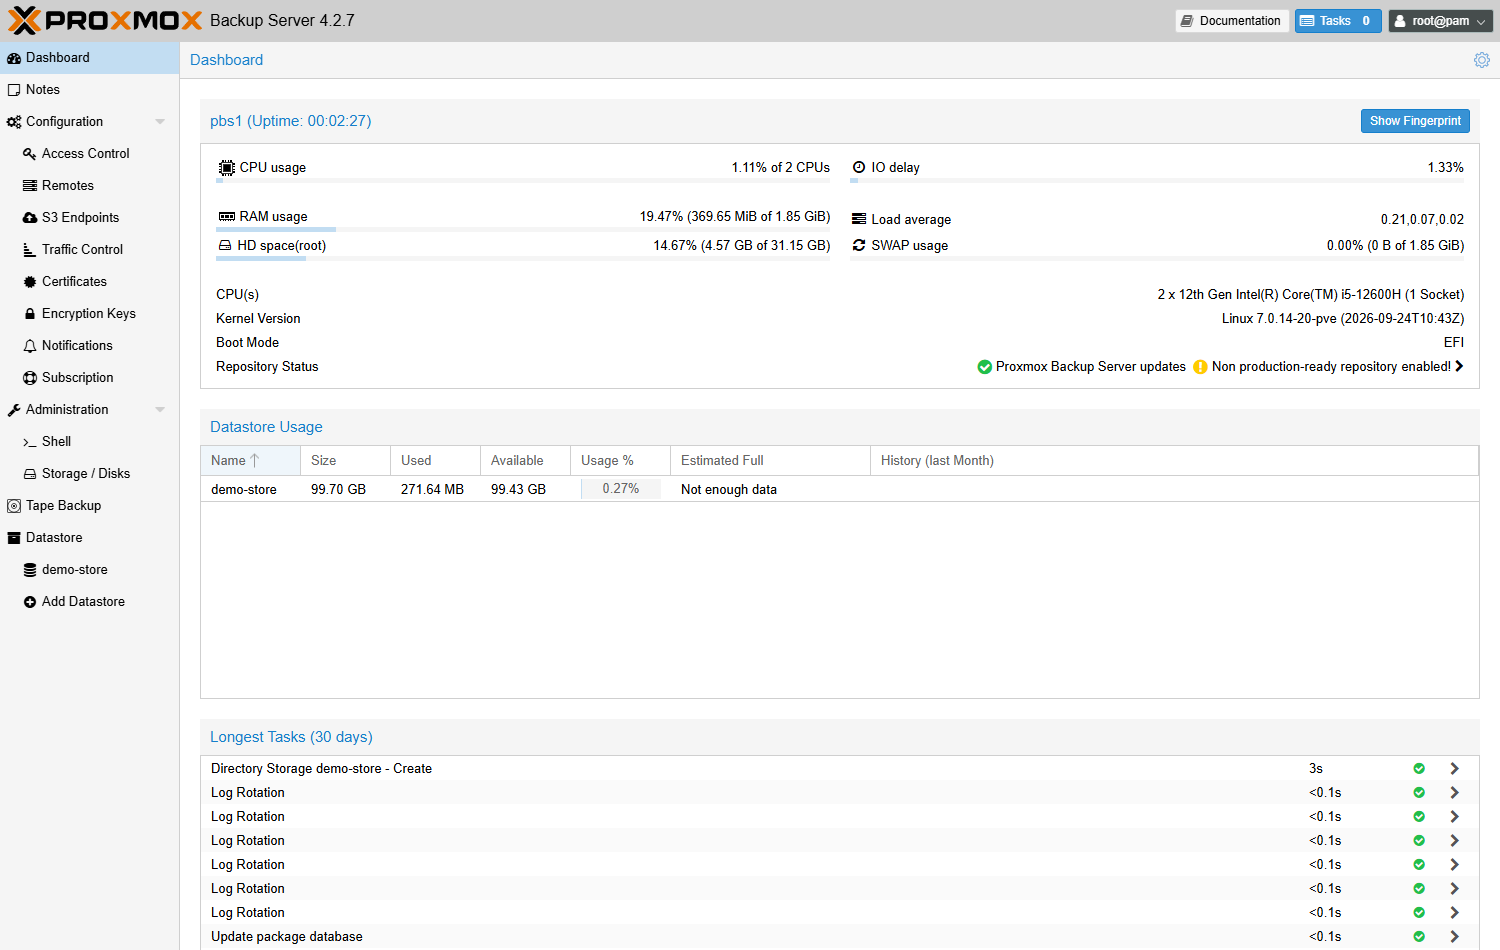Viewport: 1500px width, 950px height.
Task: Click the Estimated Full column header
Action: [x=770, y=461]
